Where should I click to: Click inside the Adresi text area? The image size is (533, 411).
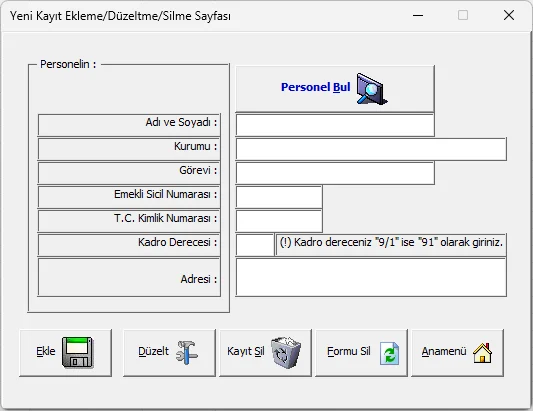(x=371, y=277)
